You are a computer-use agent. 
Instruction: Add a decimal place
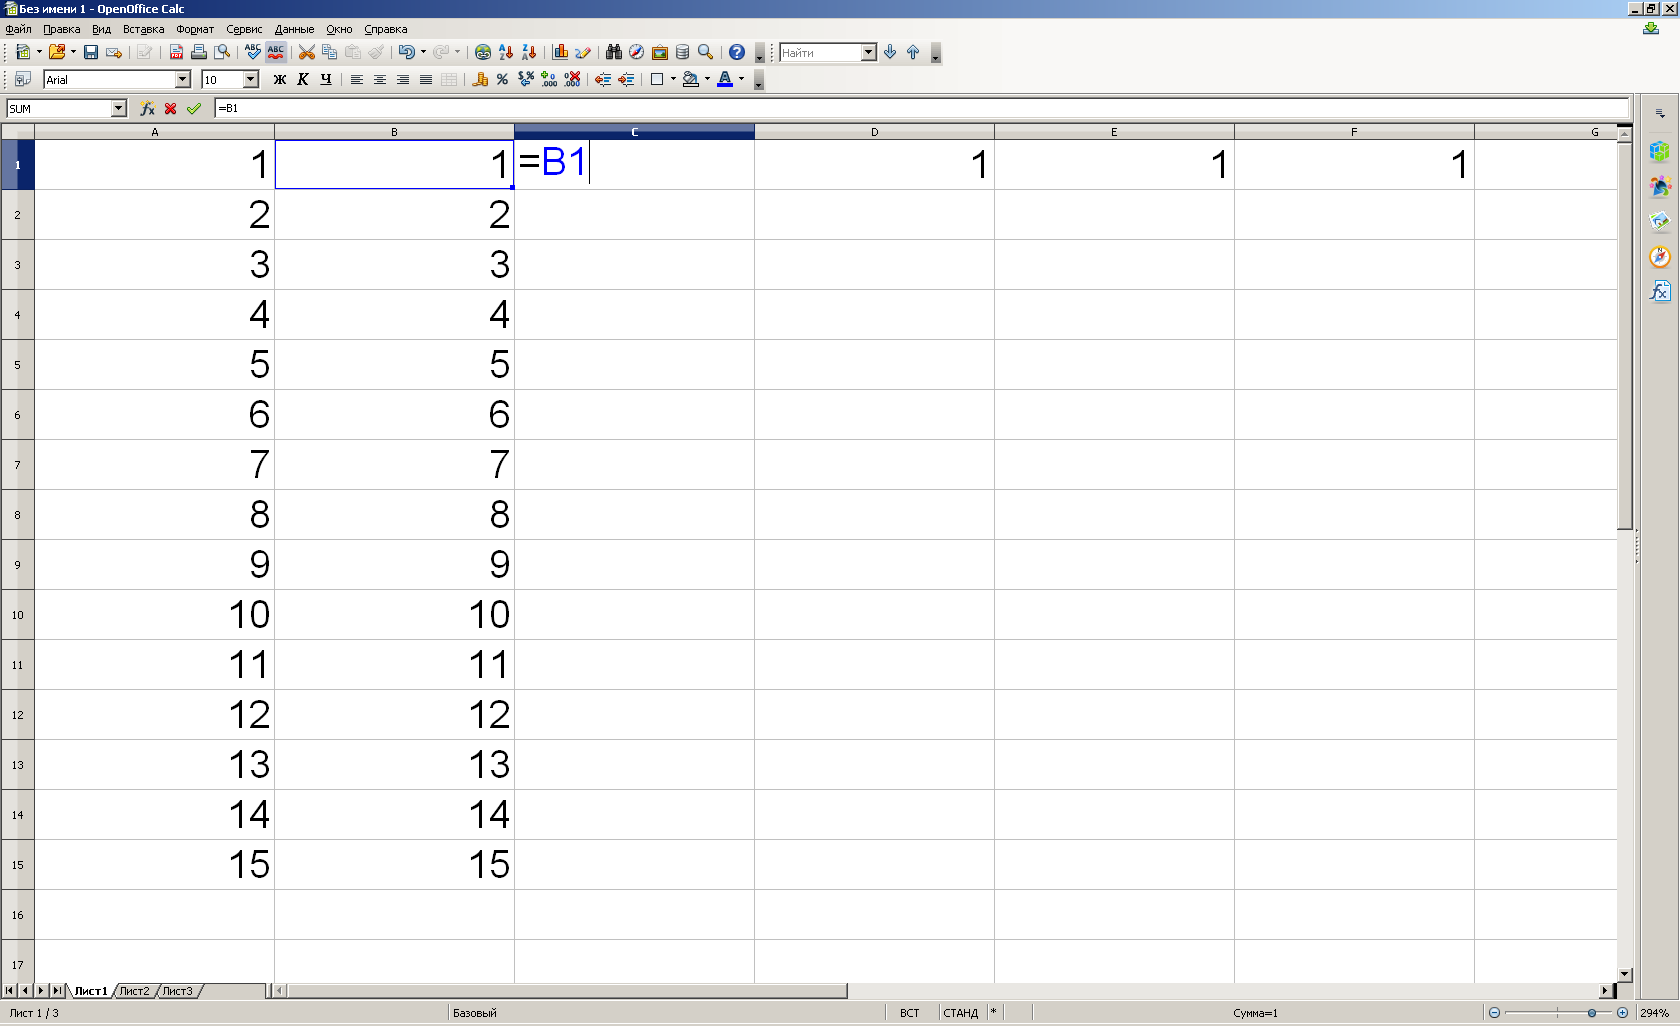[549, 80]
